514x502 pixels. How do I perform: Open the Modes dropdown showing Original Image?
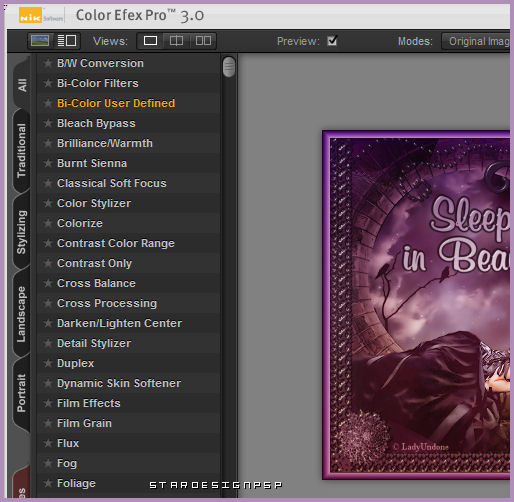click(476, 41)
